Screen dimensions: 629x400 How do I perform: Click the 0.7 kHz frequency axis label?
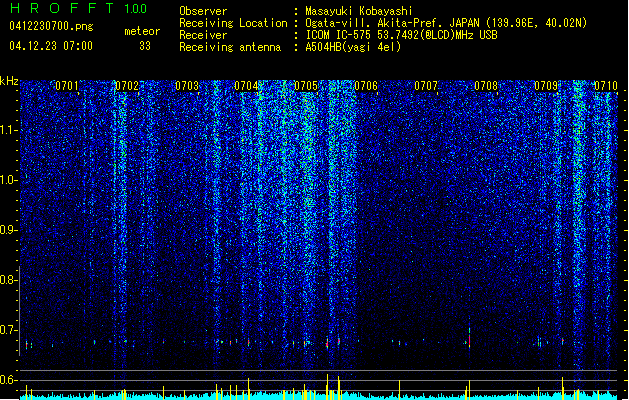9,330
